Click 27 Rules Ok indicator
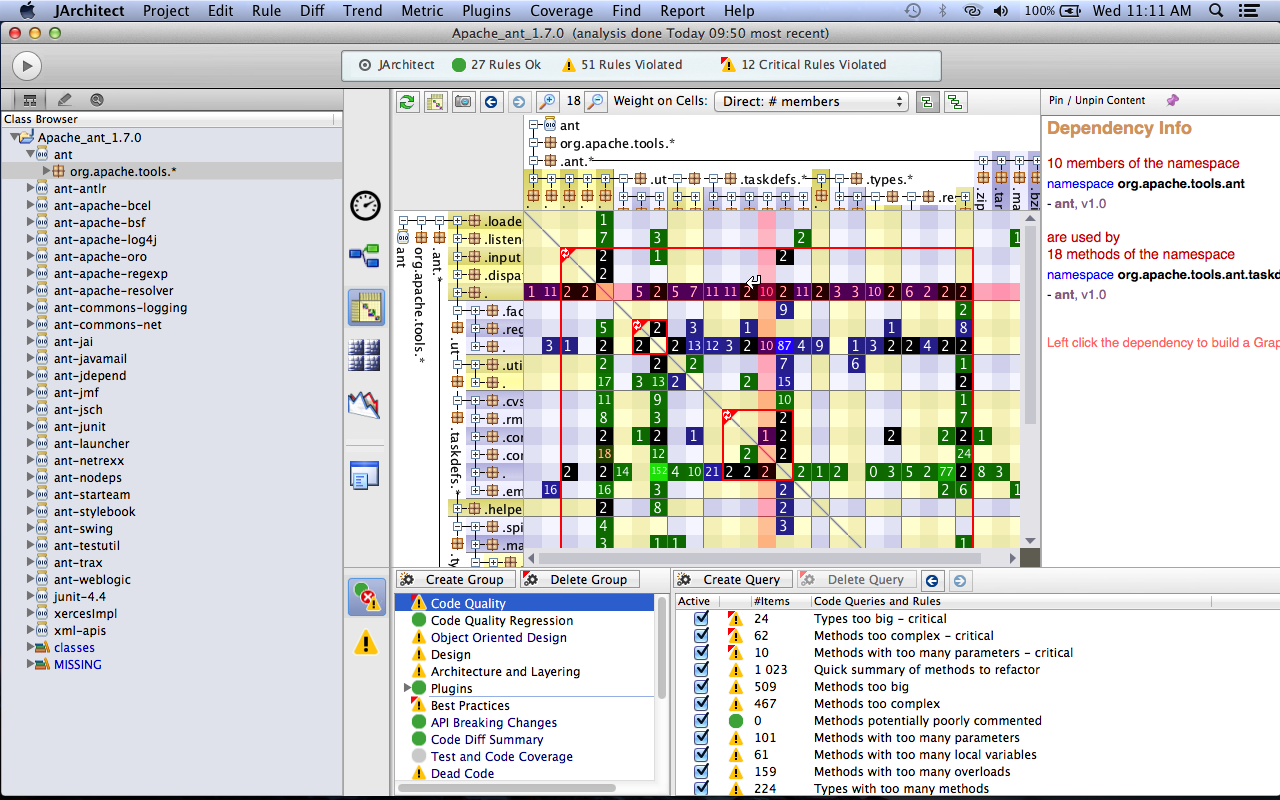This screenshot has height=800, width=1280. point(496,65)
